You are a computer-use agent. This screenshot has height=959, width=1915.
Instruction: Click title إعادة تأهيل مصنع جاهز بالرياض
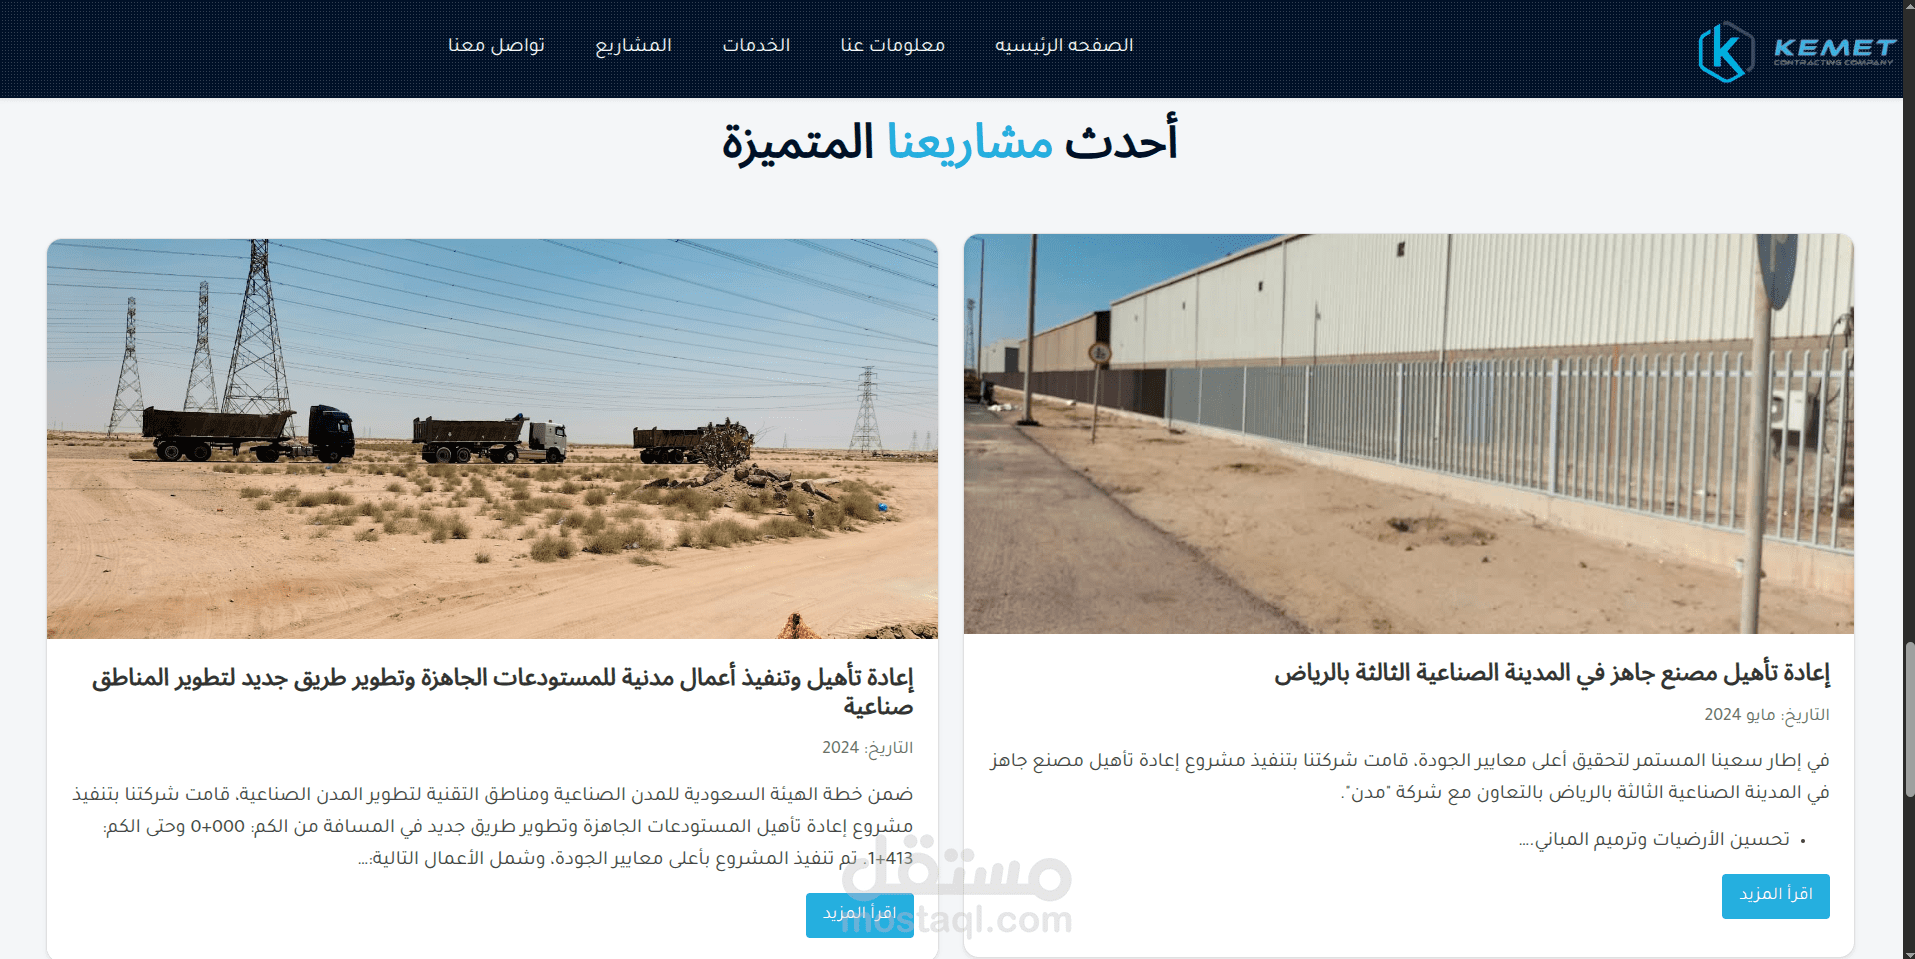pos(1551,673)
